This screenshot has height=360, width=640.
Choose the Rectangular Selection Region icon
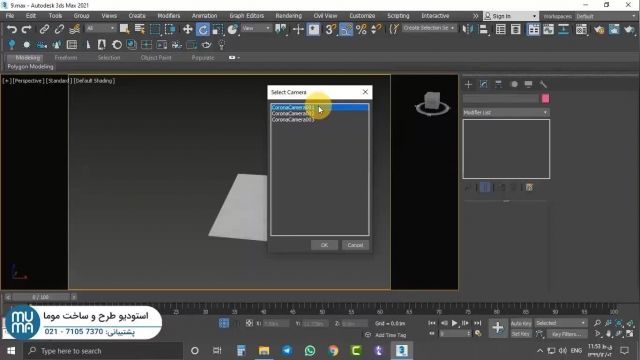(155, 29)
